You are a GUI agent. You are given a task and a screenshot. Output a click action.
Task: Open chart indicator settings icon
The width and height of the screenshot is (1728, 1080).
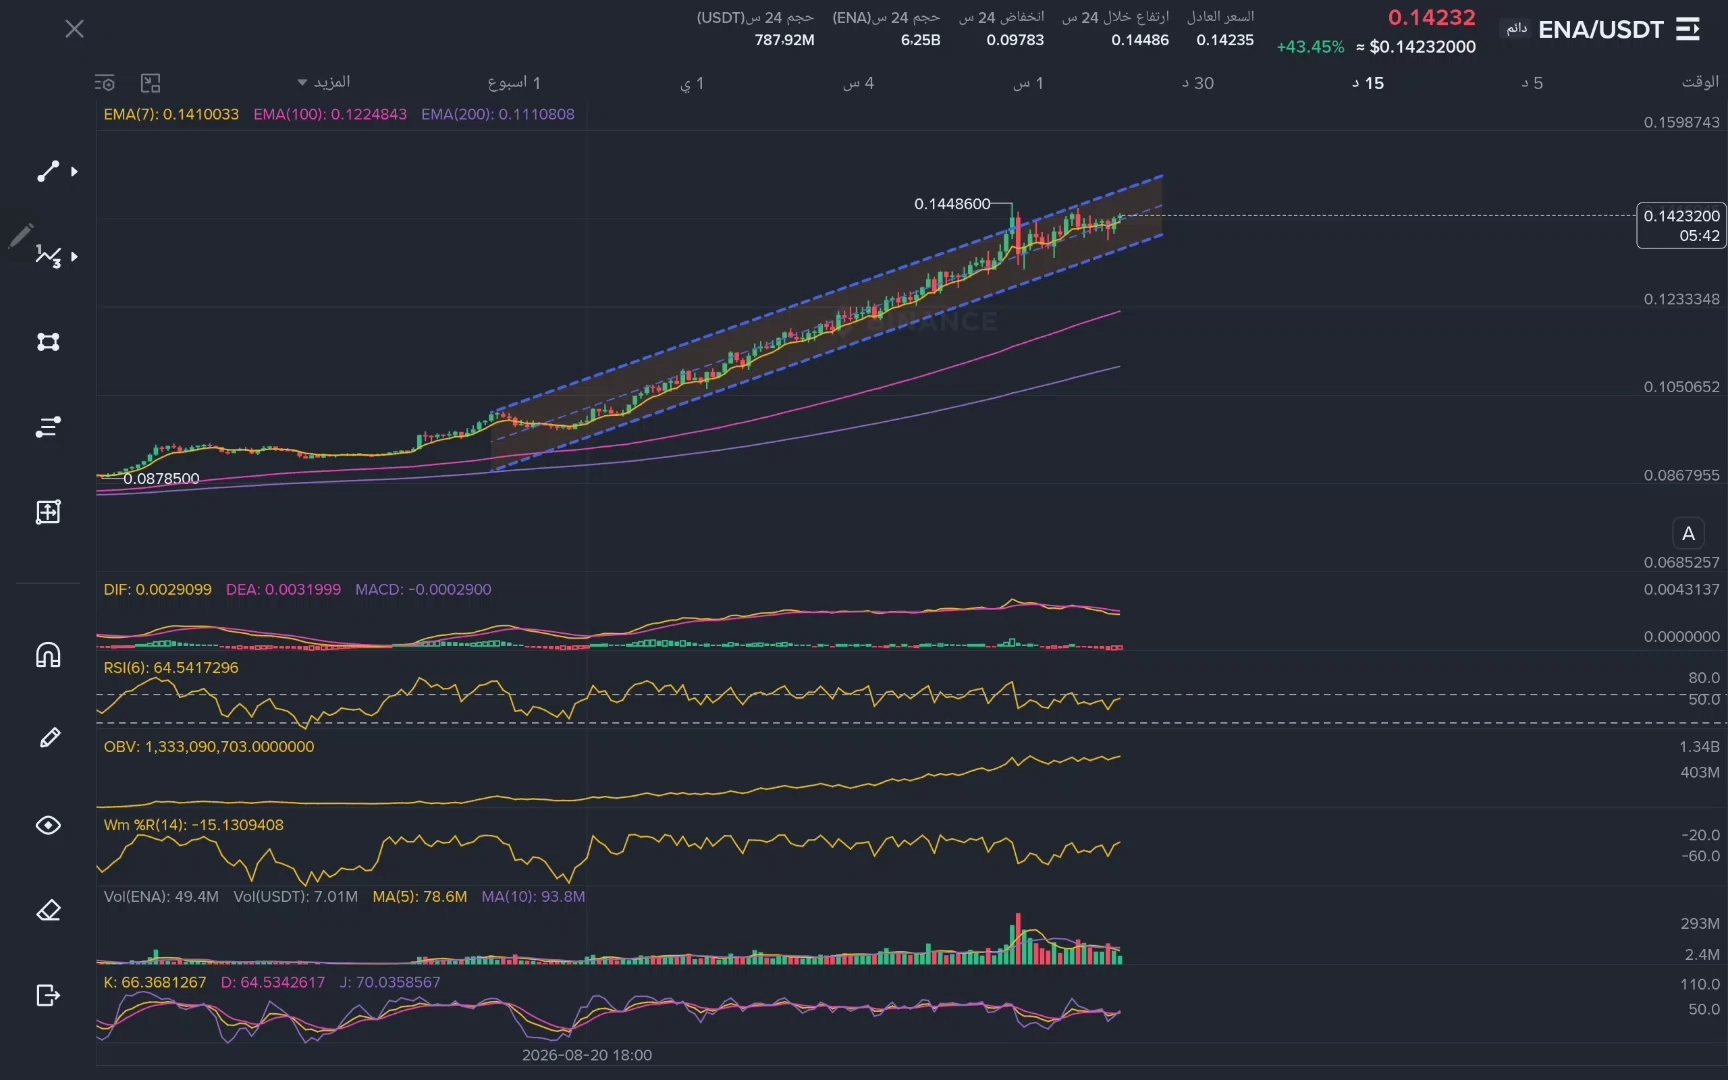tap(105, 83)
